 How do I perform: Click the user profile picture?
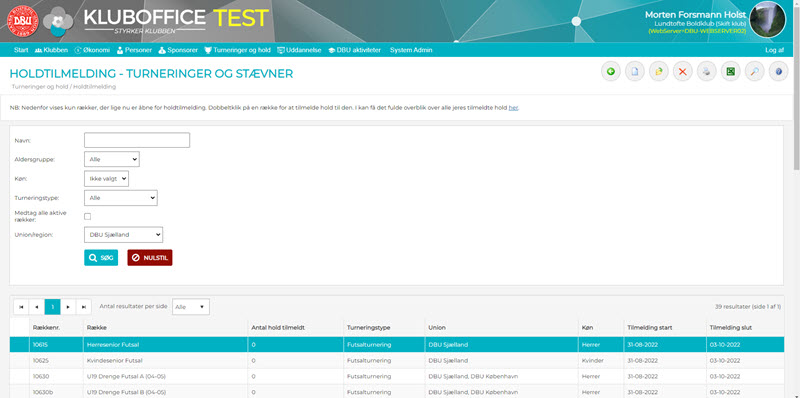(767, 19)
